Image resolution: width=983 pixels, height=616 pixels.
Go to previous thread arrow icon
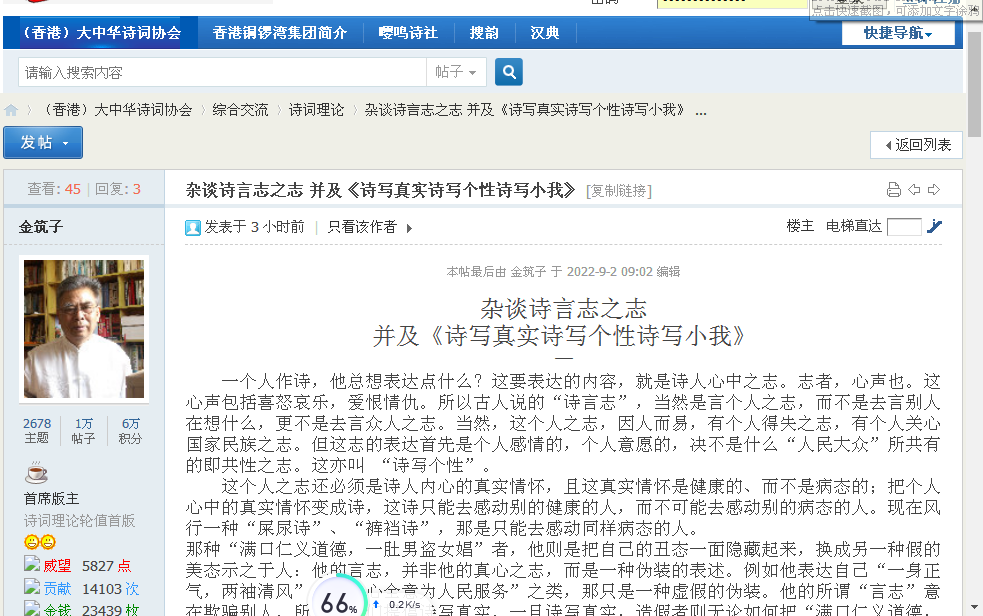point(914,190)
